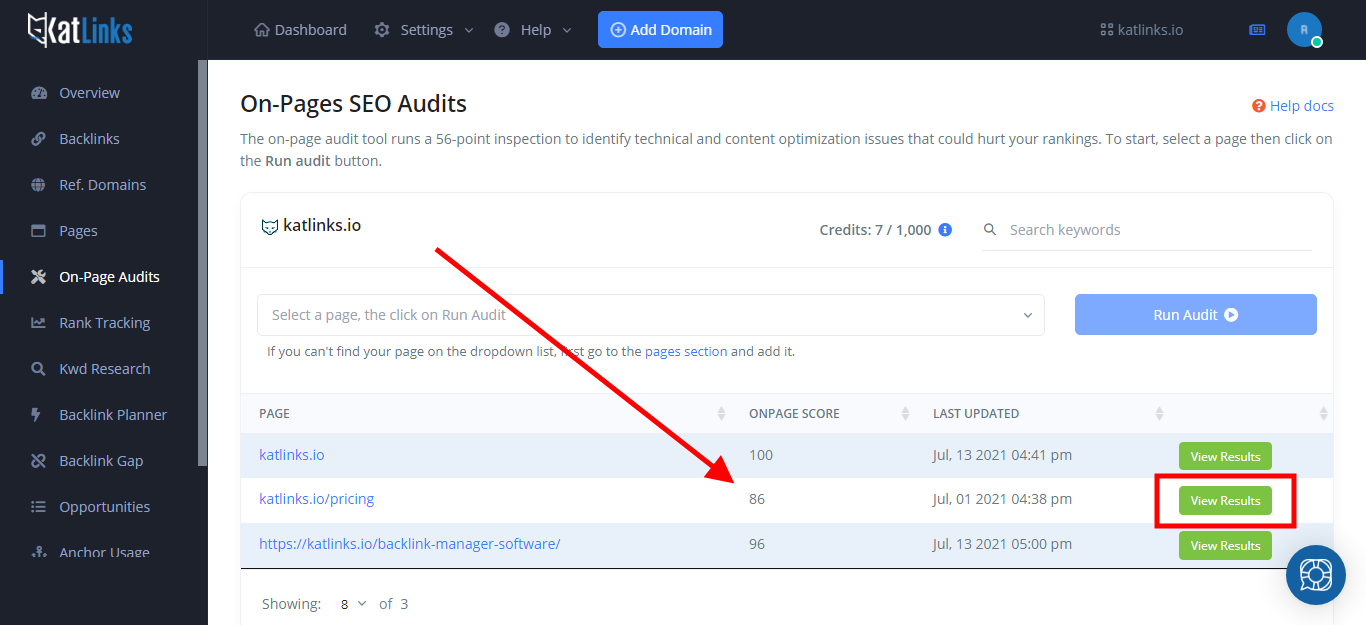The height and width of the screenshot is (625, 1366).
Task: Click the Kwd Research magnifier icon
Action: (39, 369)
